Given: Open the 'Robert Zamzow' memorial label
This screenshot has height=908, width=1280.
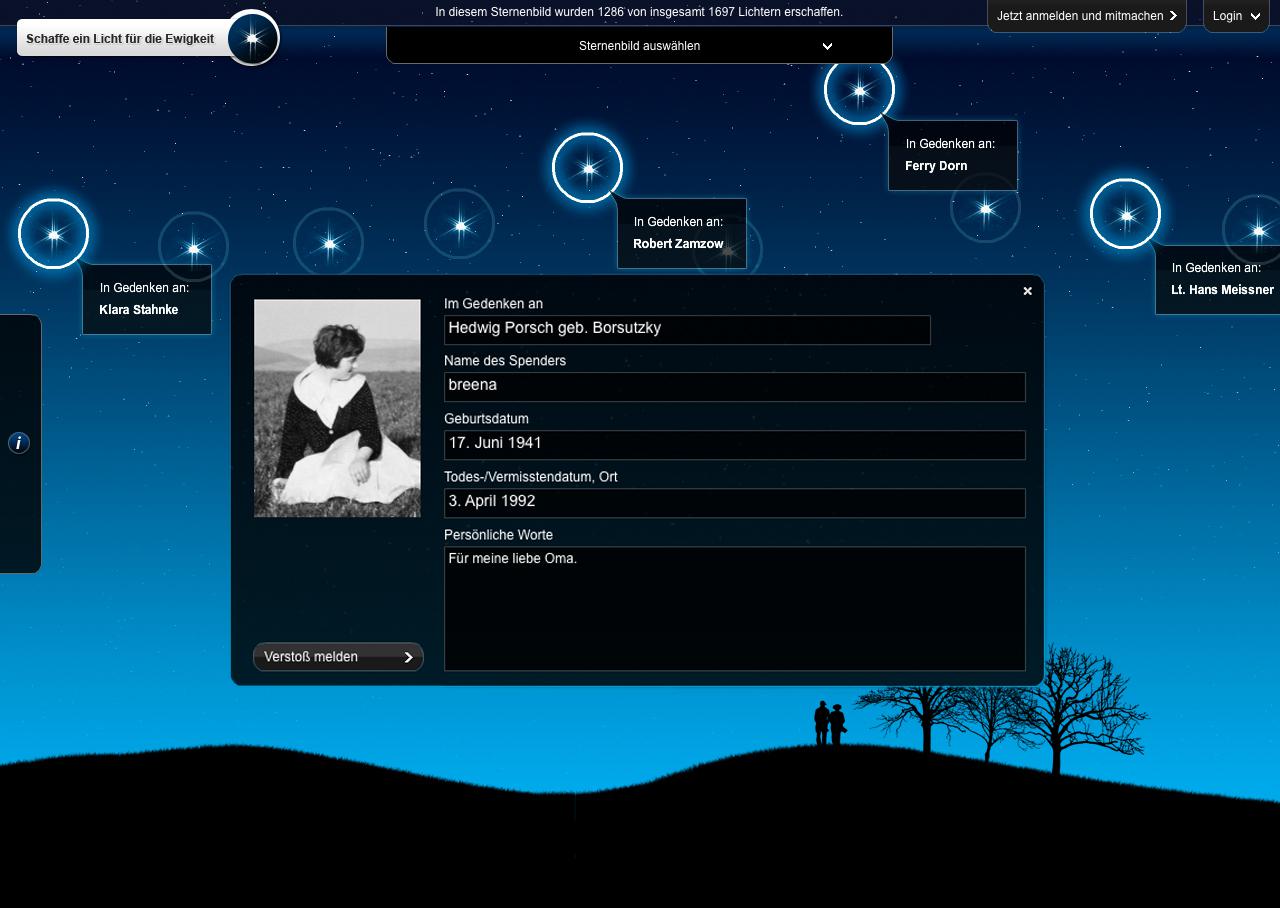Looking at the screenshot, I should point(682,233).
